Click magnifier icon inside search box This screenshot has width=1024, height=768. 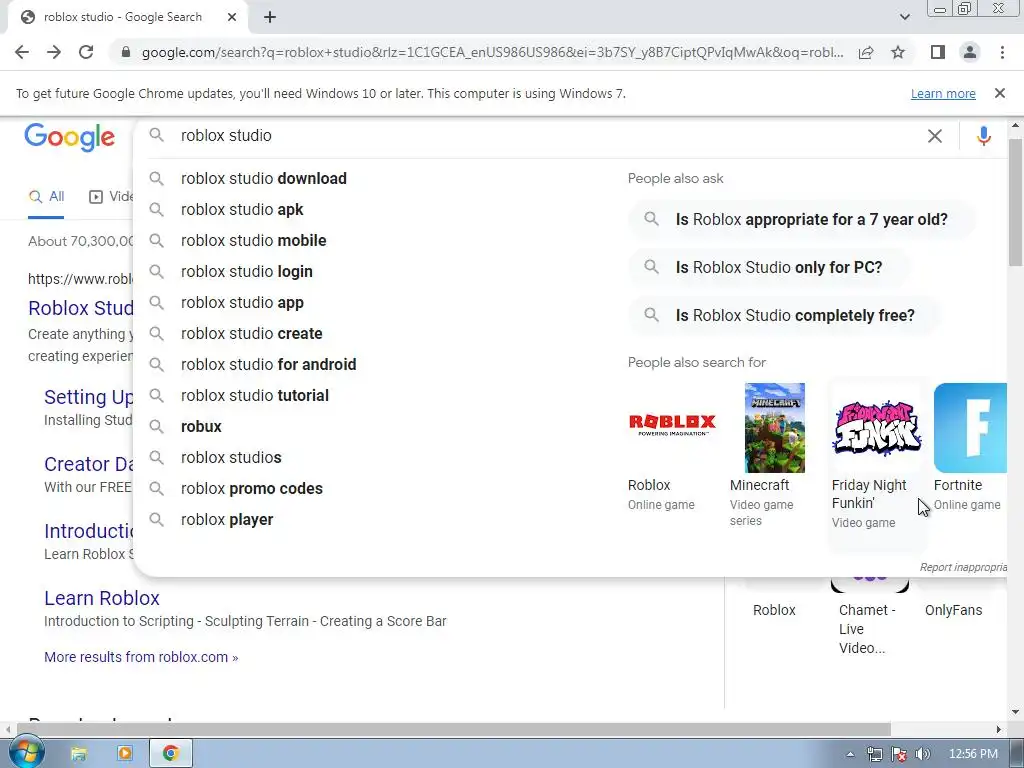tap(156, 135)
